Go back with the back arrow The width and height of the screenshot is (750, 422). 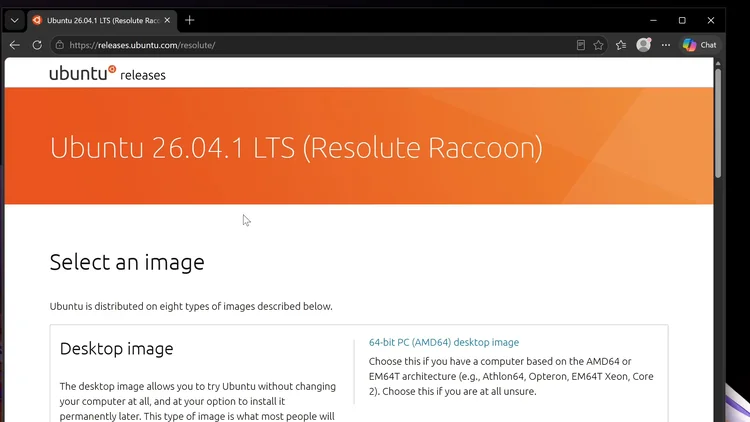pyautogui.click(x=14, y=45)
